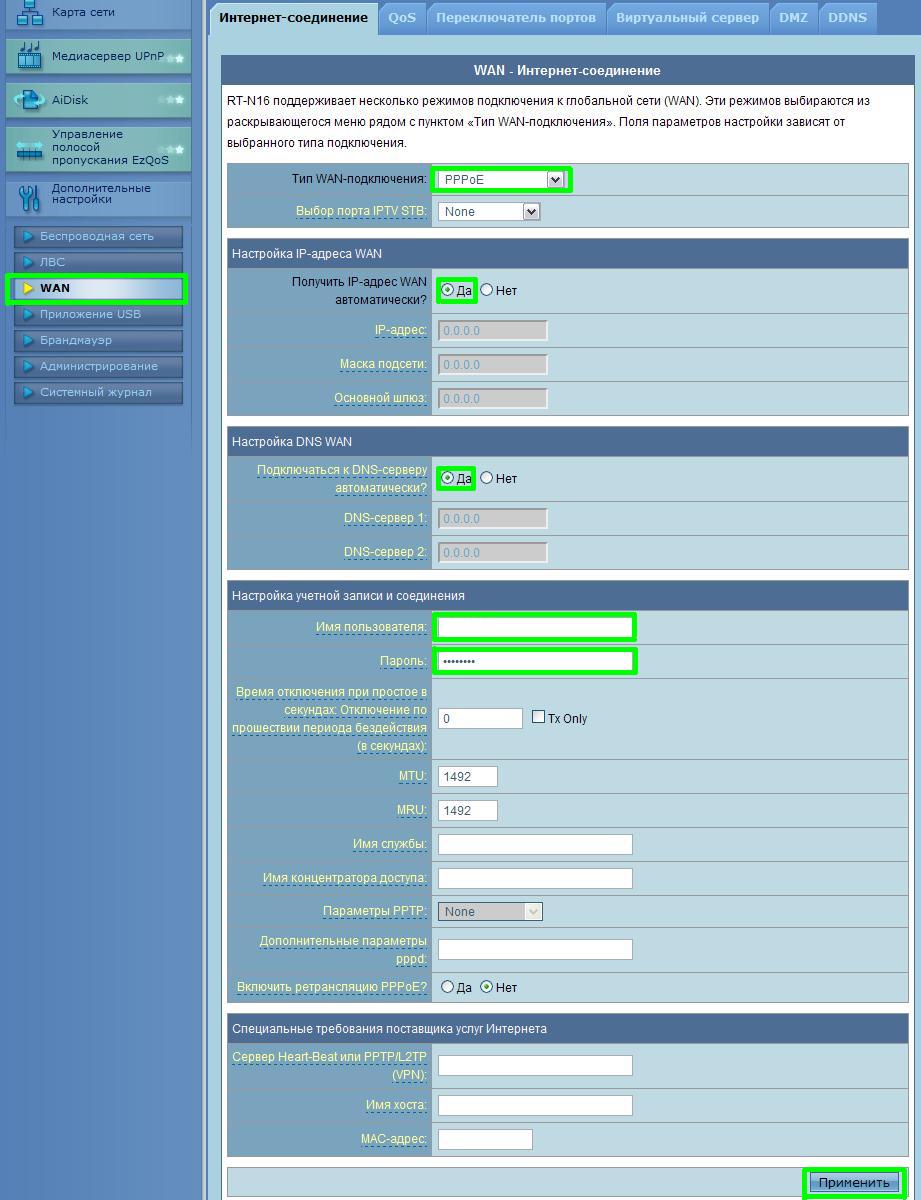Open Администрирование in the sidebar
This screenshot has width=921, height=1200.
tap(98, 367)
